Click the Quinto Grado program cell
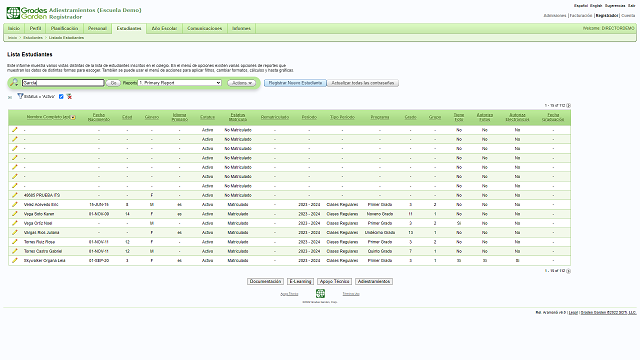 [380, 251]
